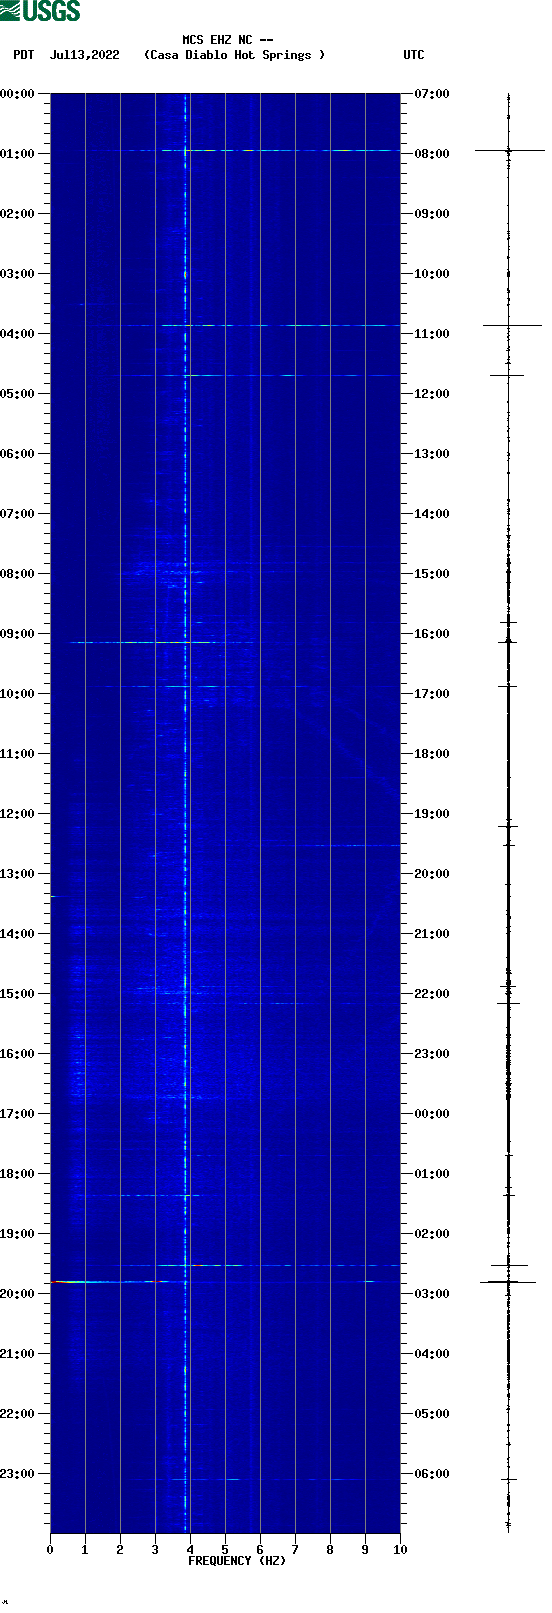This screenshot has height=1613, width=552.
Task: Click the 09:00 PDT time label
Action: pyautogui.click(x=18, y=634)
